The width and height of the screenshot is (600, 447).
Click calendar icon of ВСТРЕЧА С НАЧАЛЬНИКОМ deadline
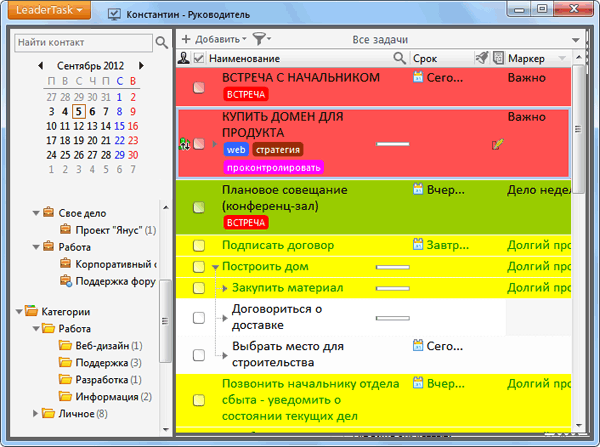click(418, 77)
